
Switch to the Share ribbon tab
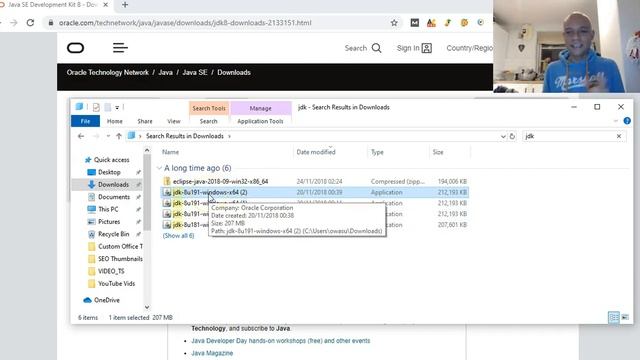pos(145,121)
